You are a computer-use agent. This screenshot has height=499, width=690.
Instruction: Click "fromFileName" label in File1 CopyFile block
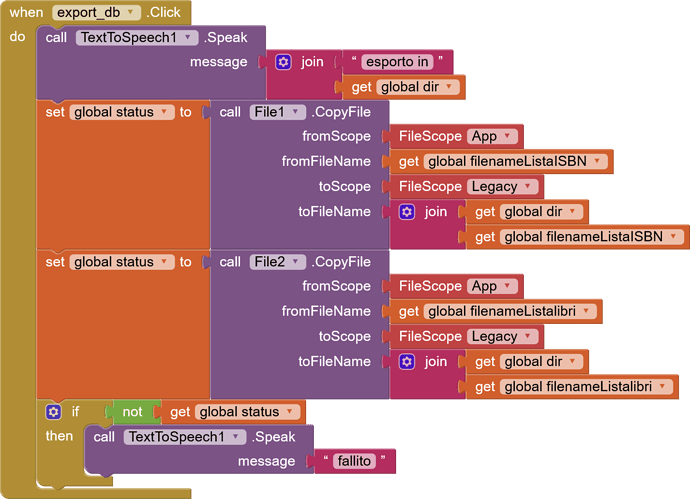pos(326,161)
